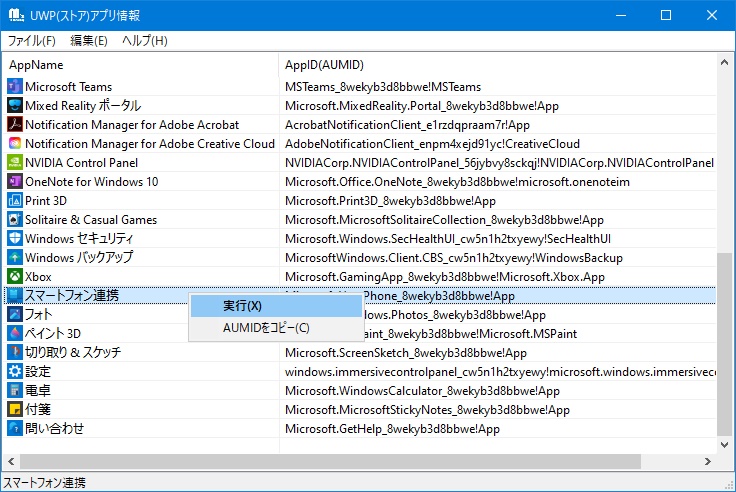Screen dimensions: 736x492
Task: Click the Microsoft.WindowsCalculator AUMID cell
Action: pyautogui.click(x=422, y=391)
